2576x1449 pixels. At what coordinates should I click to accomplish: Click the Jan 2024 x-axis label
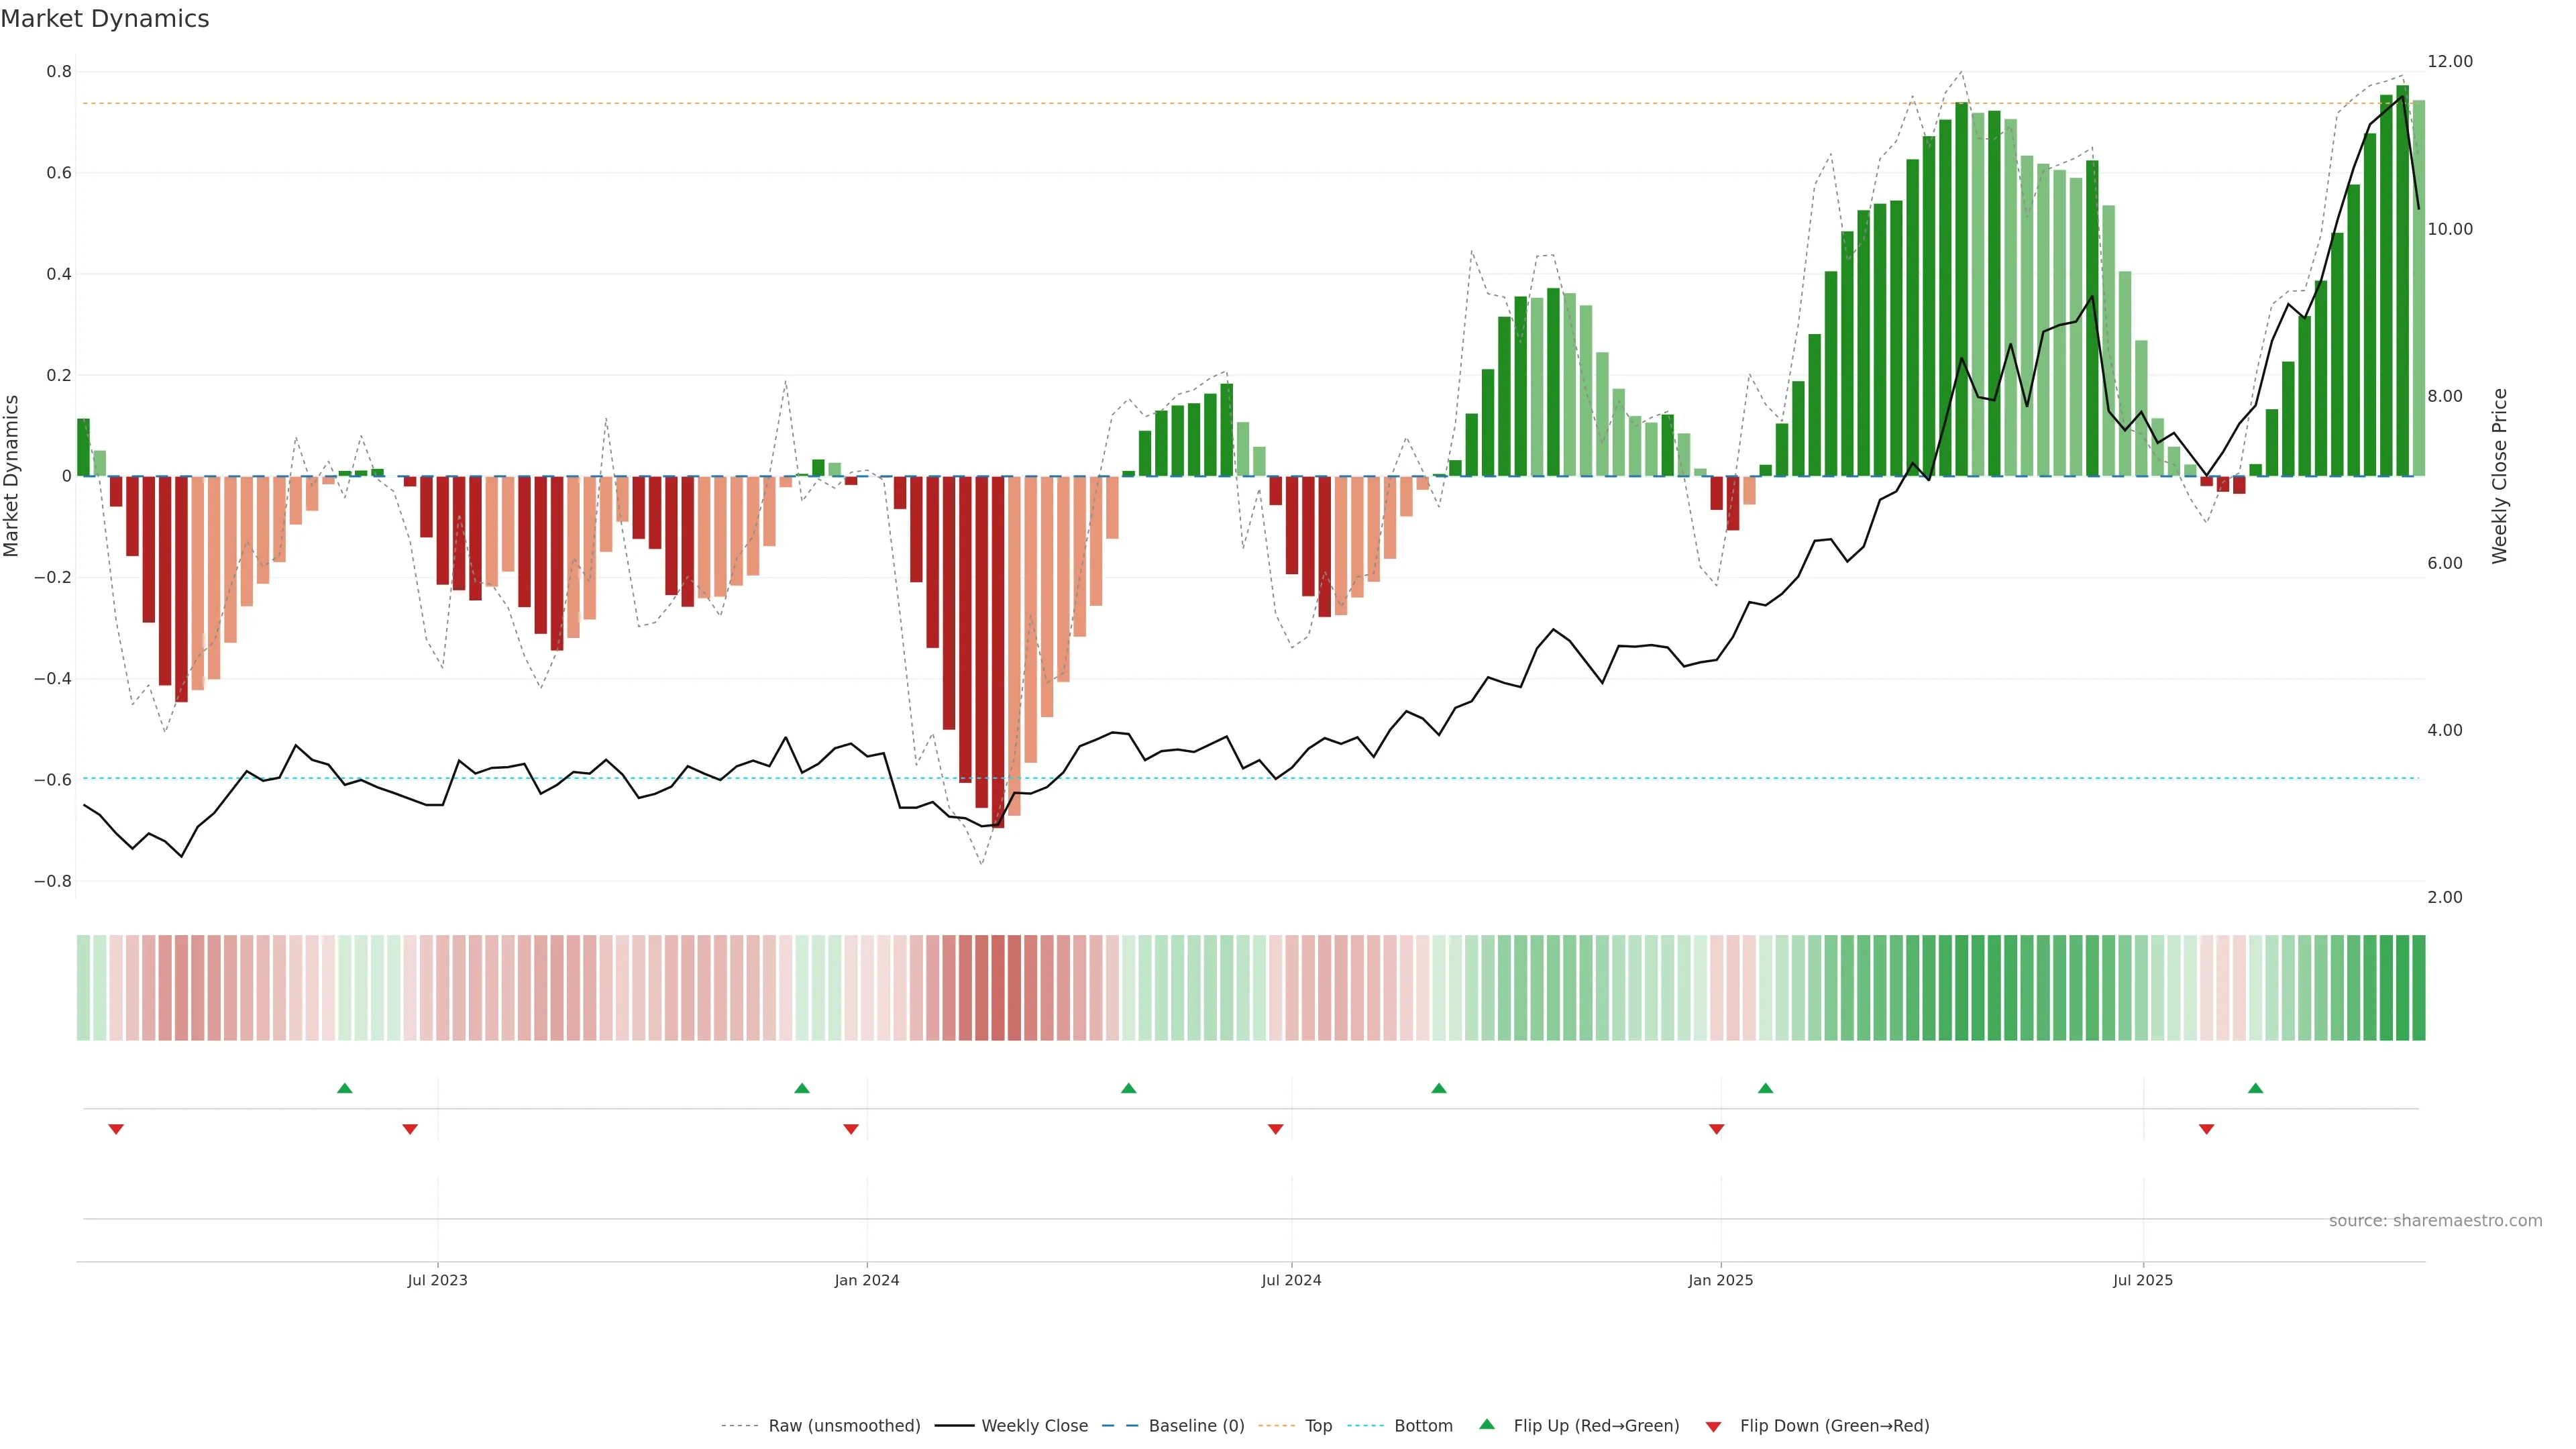(866, 1280)
